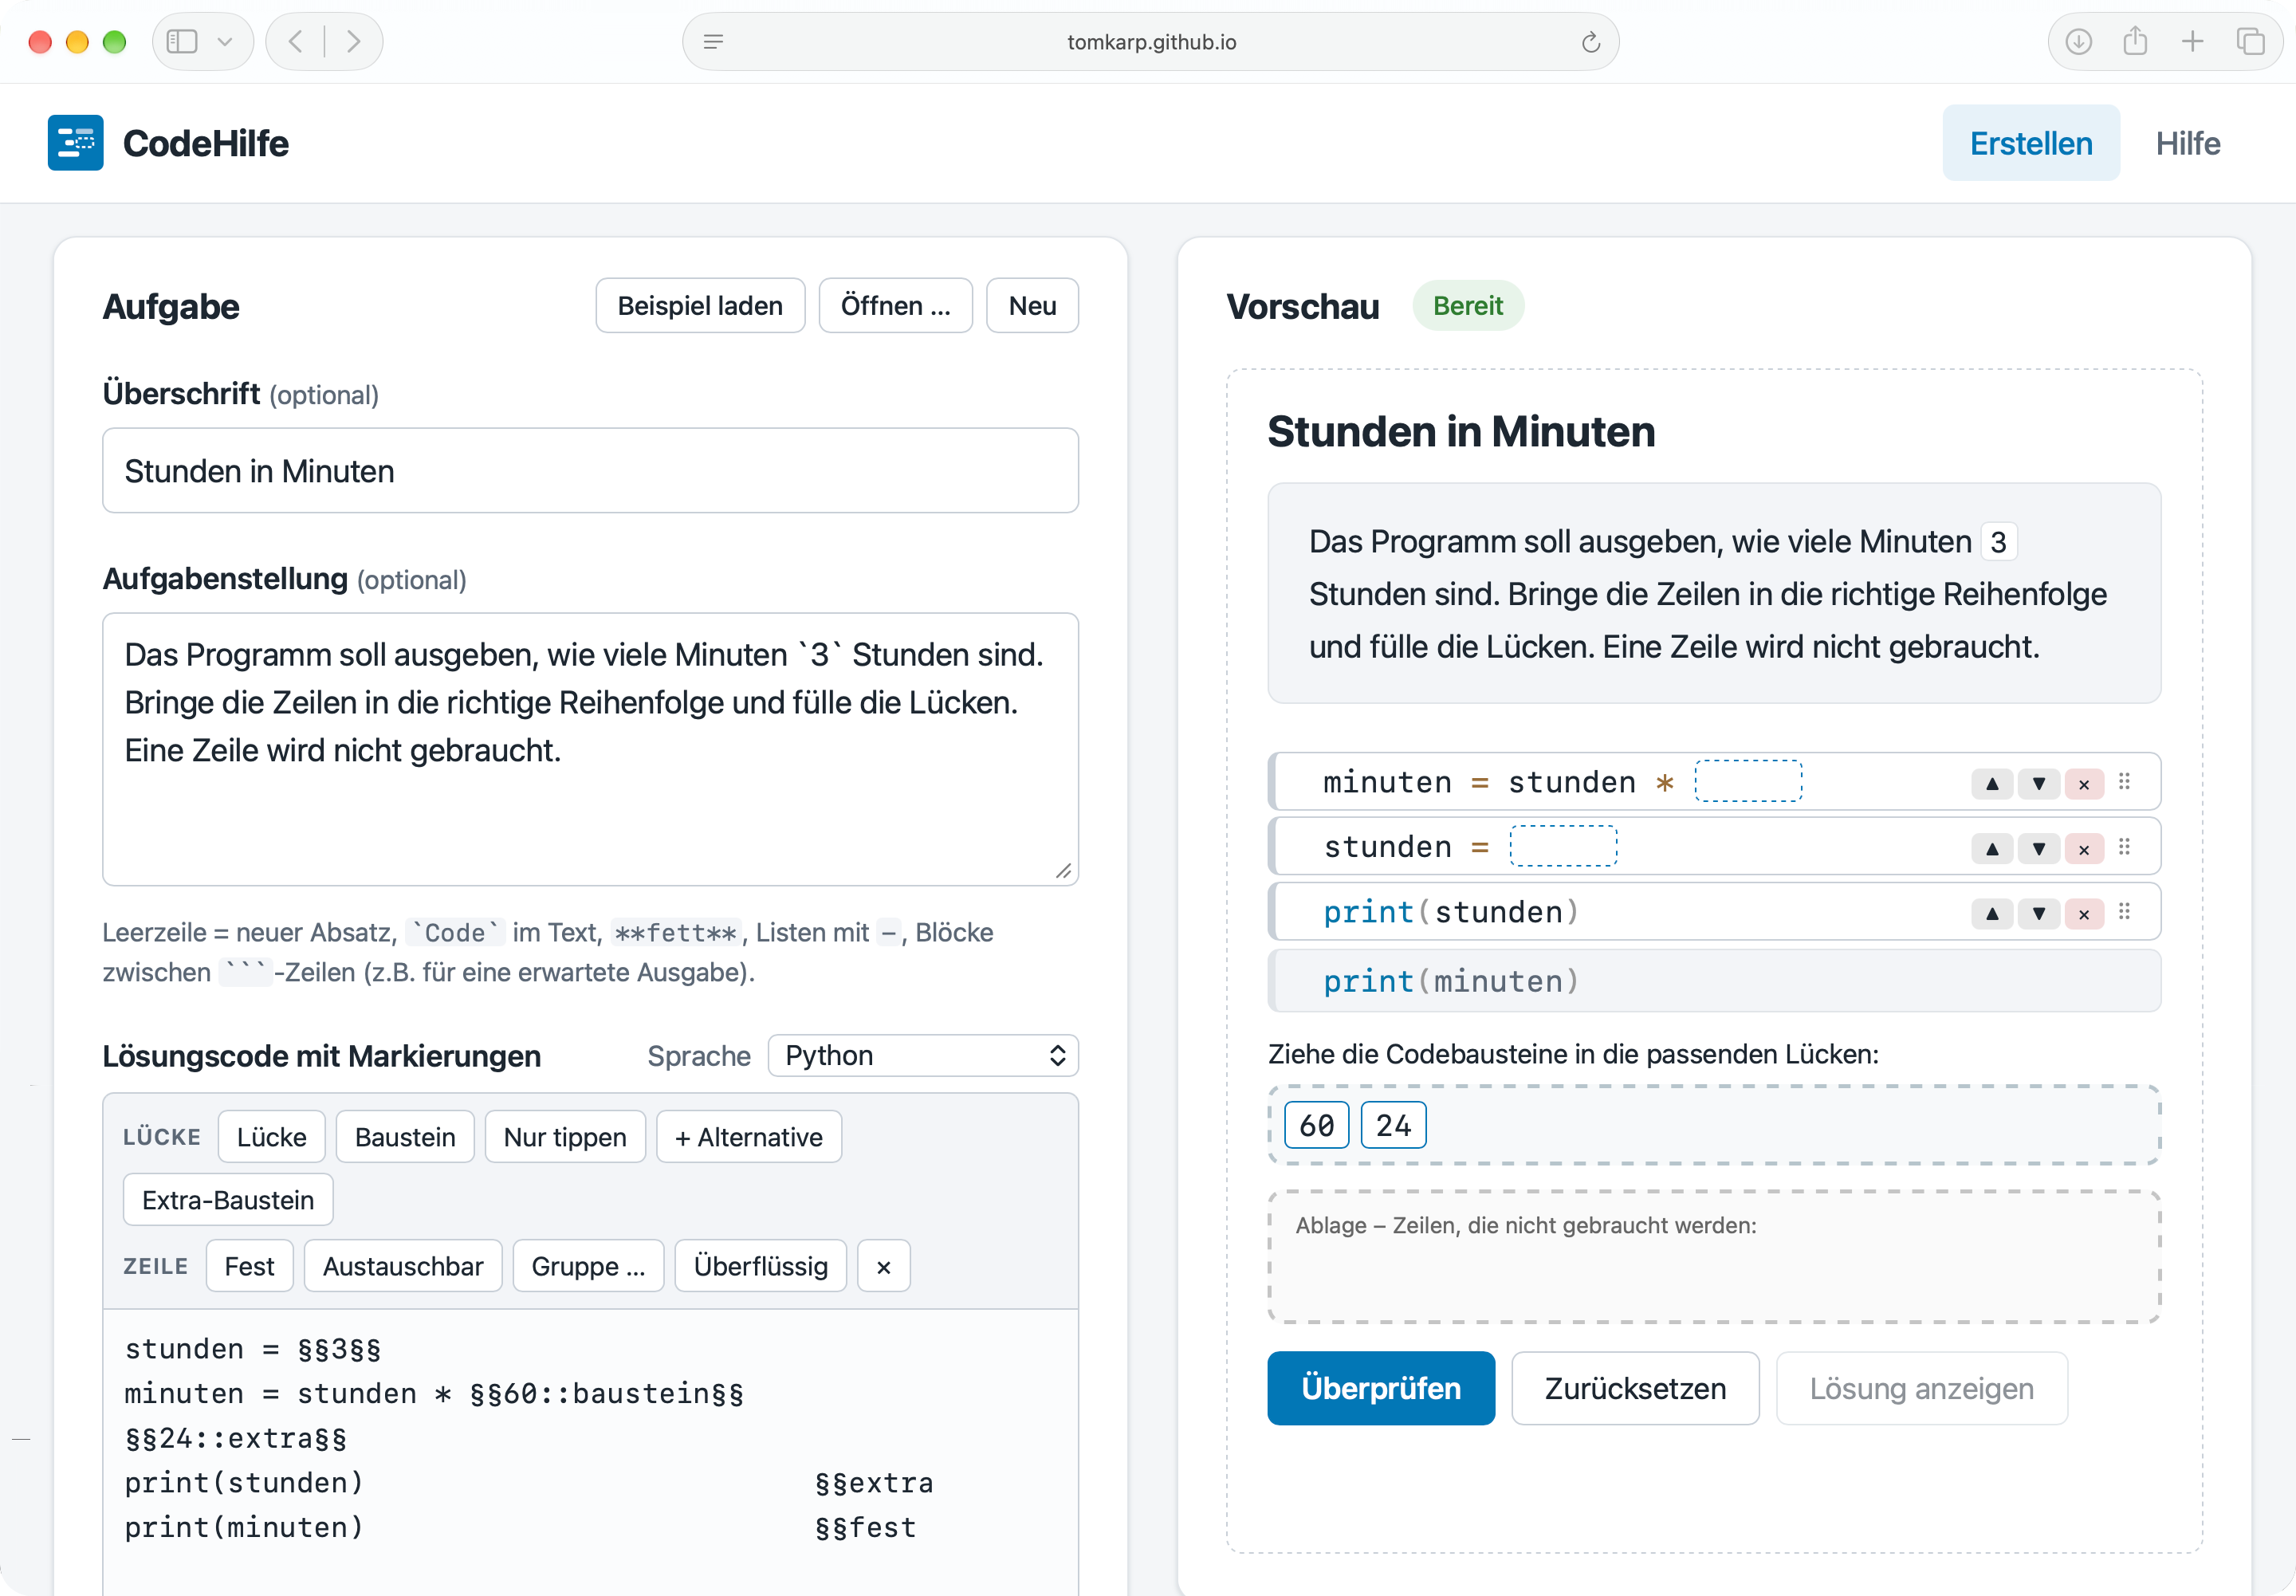This screenshot has height=1596, width=2296.
Task: Move the print(stunden) line up
Action: (x=1992, y=913)
